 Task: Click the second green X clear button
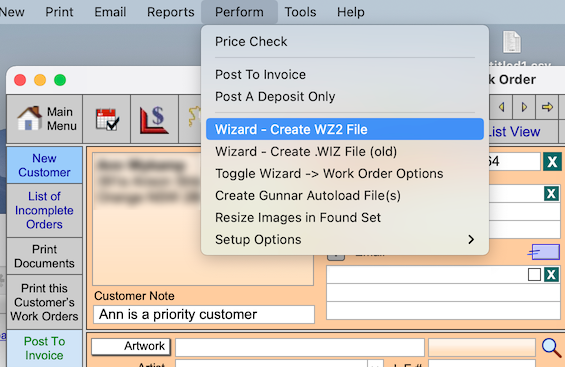[551, 194]
